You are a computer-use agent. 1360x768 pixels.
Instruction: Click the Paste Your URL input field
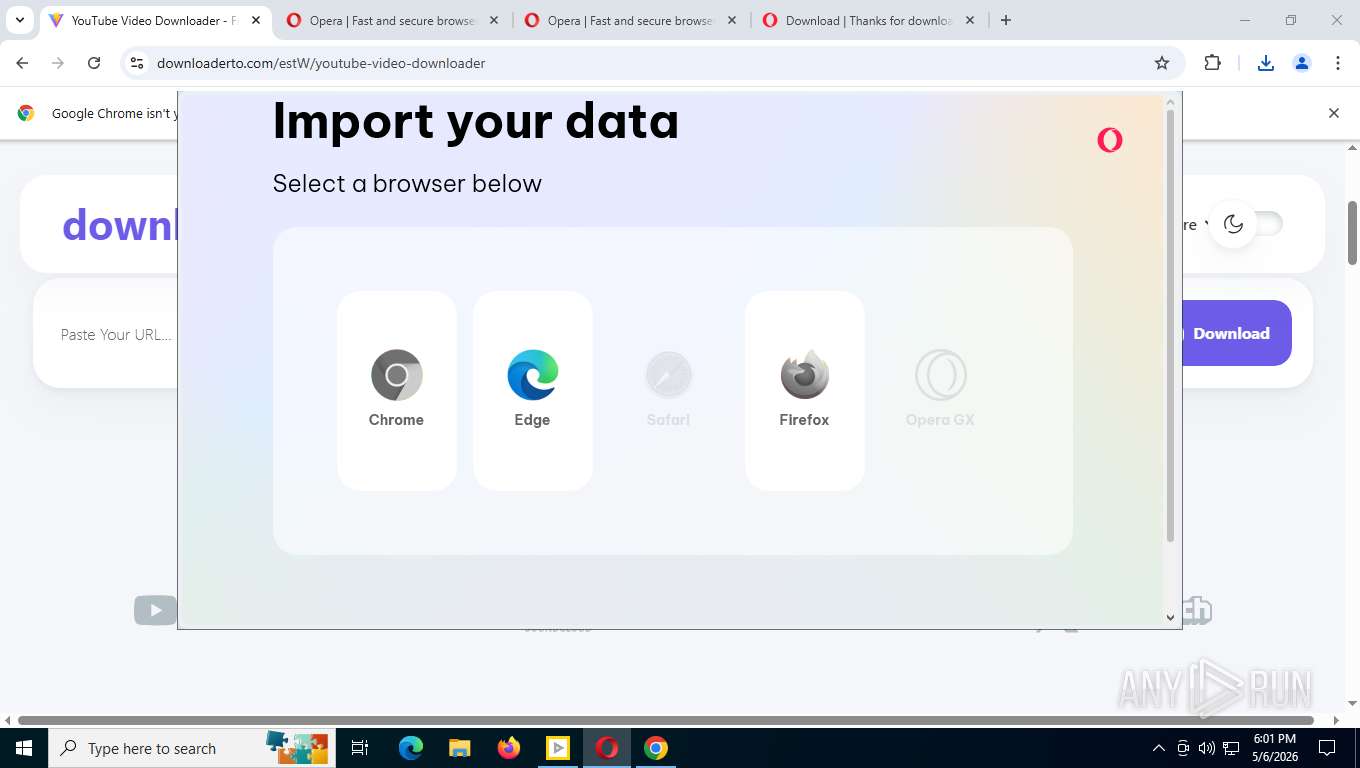coord(116,334)
